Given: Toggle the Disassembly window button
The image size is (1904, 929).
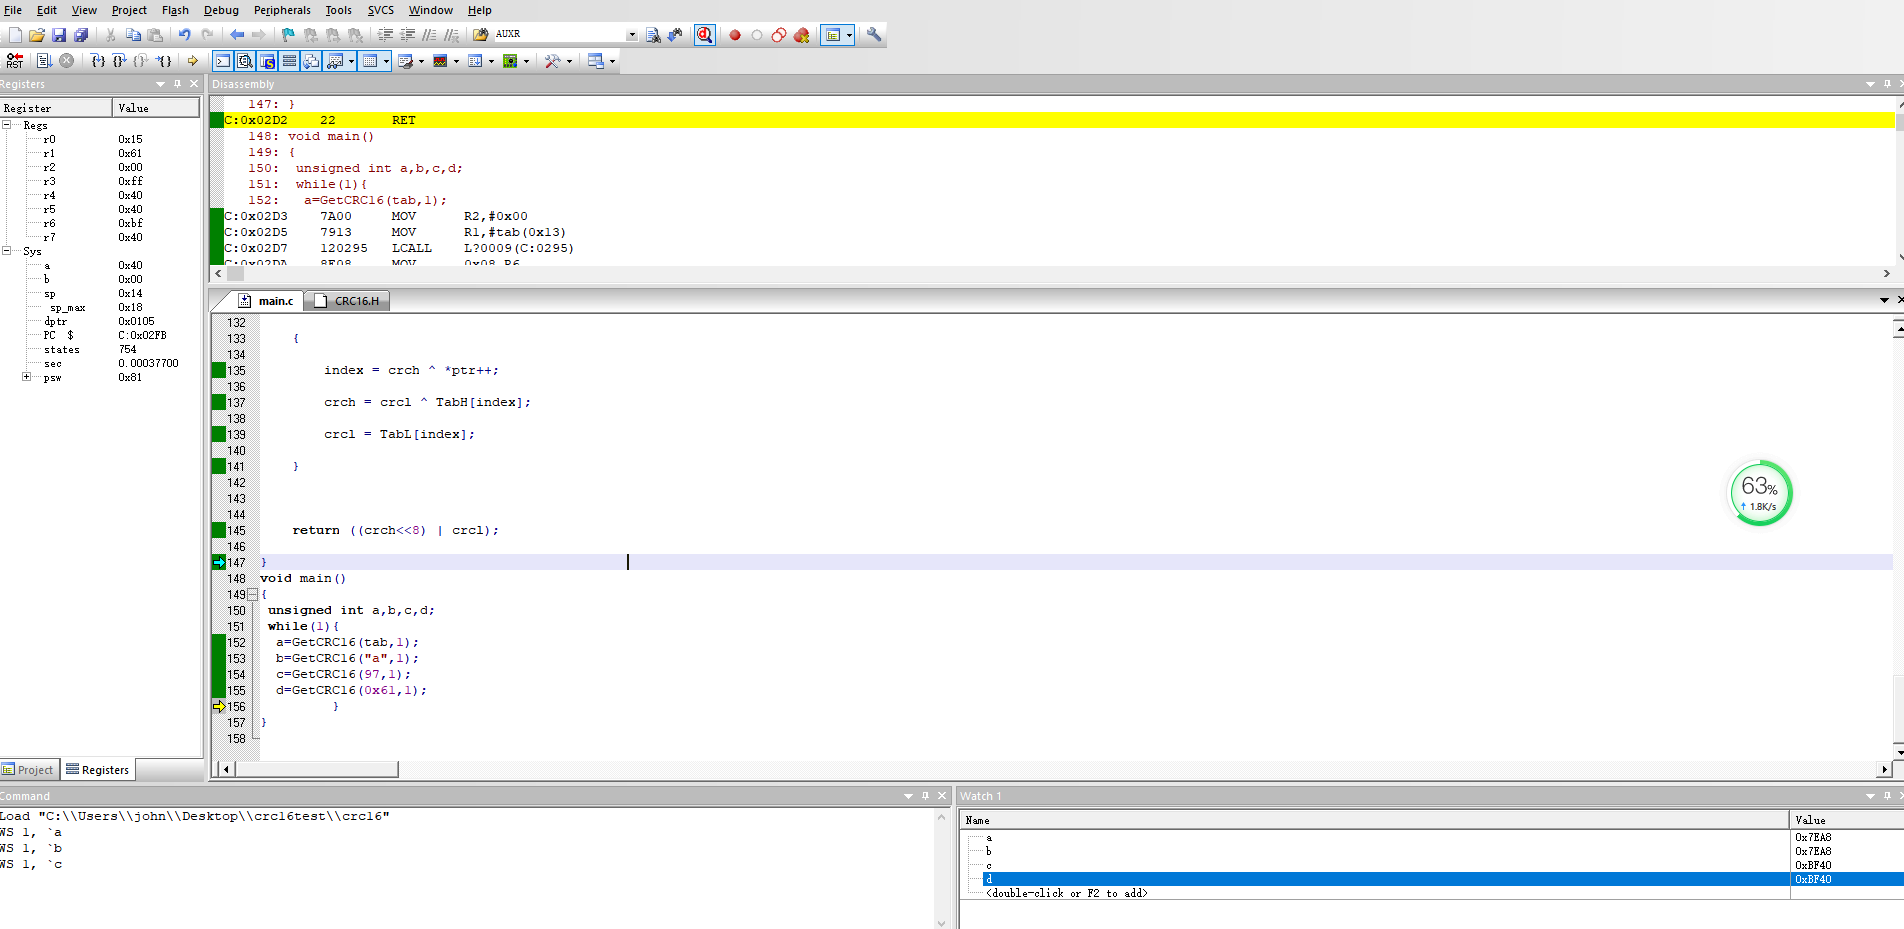Looking at the screenshot, I should [x=245, y=61].
